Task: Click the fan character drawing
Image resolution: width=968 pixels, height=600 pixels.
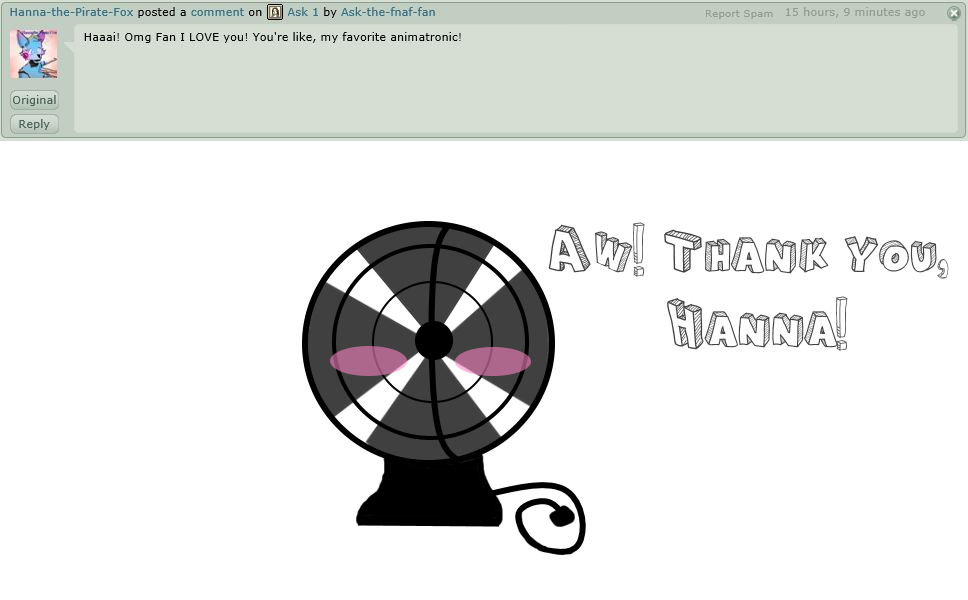Action: click(x=443, y=387)
